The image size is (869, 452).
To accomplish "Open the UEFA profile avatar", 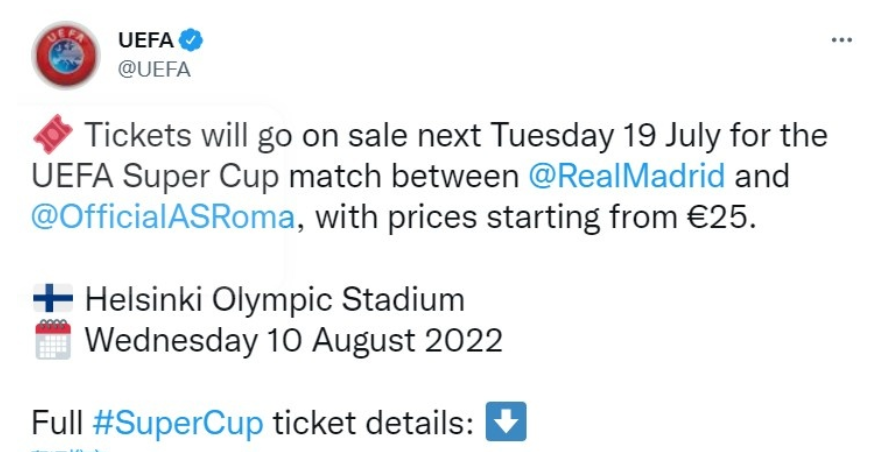I will [66, 55].
